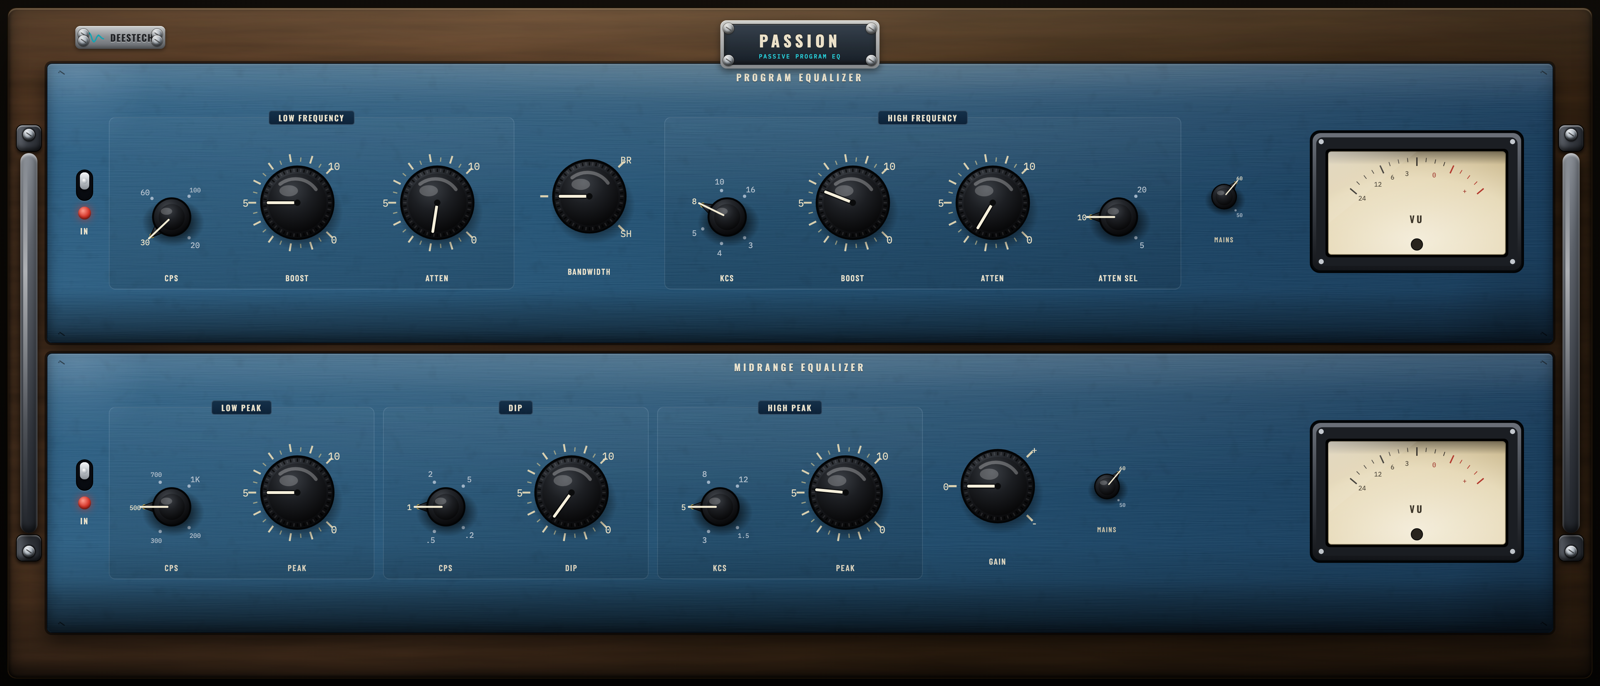Adjust the High Frequency ATTEN knob
This screenshot has height=686, width=1600.
[x=993, y=203]
